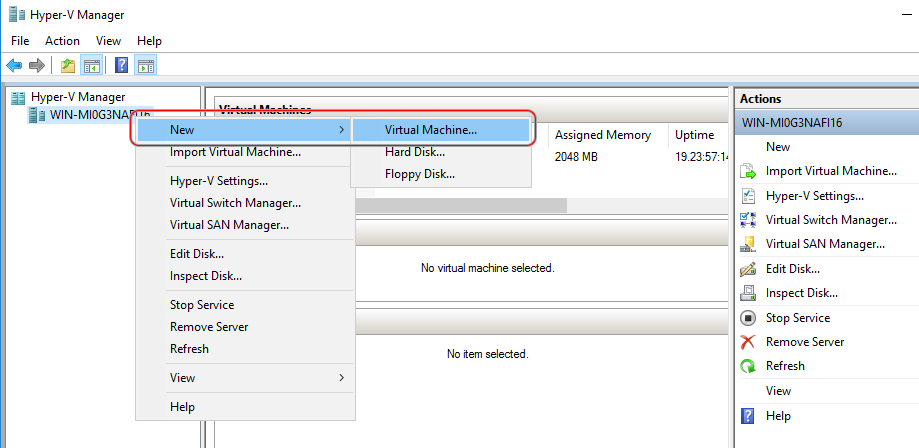Click the blue Help toolbar icon
This screenshot has width=919, height=448.
tap(121, 65)
